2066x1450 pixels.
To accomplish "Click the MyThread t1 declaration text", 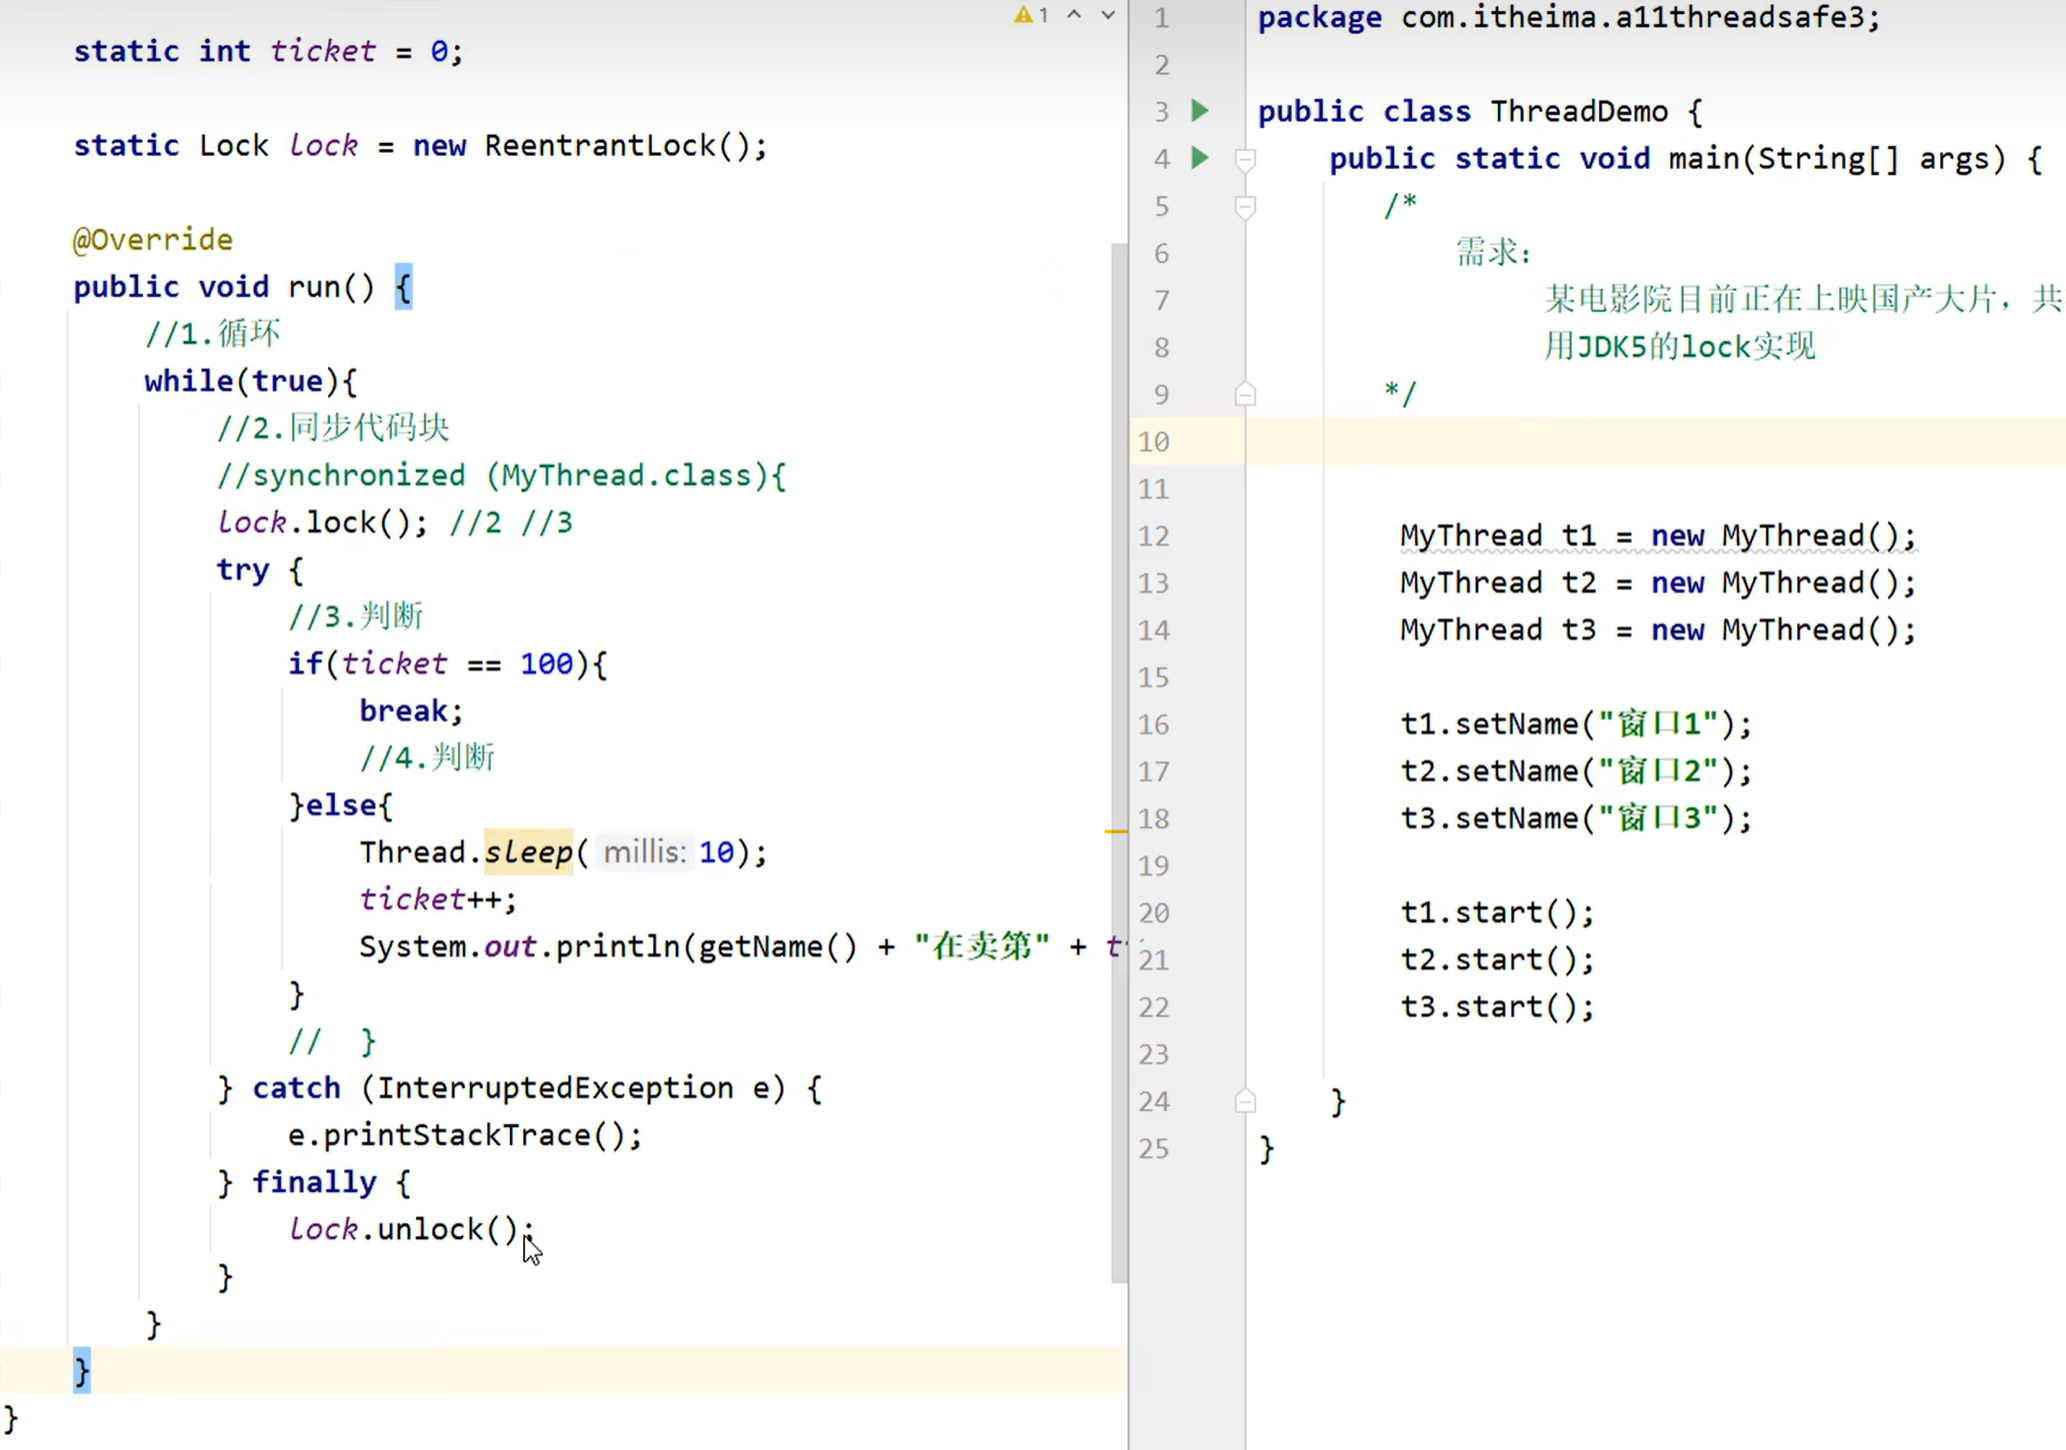I will 1497,536.
